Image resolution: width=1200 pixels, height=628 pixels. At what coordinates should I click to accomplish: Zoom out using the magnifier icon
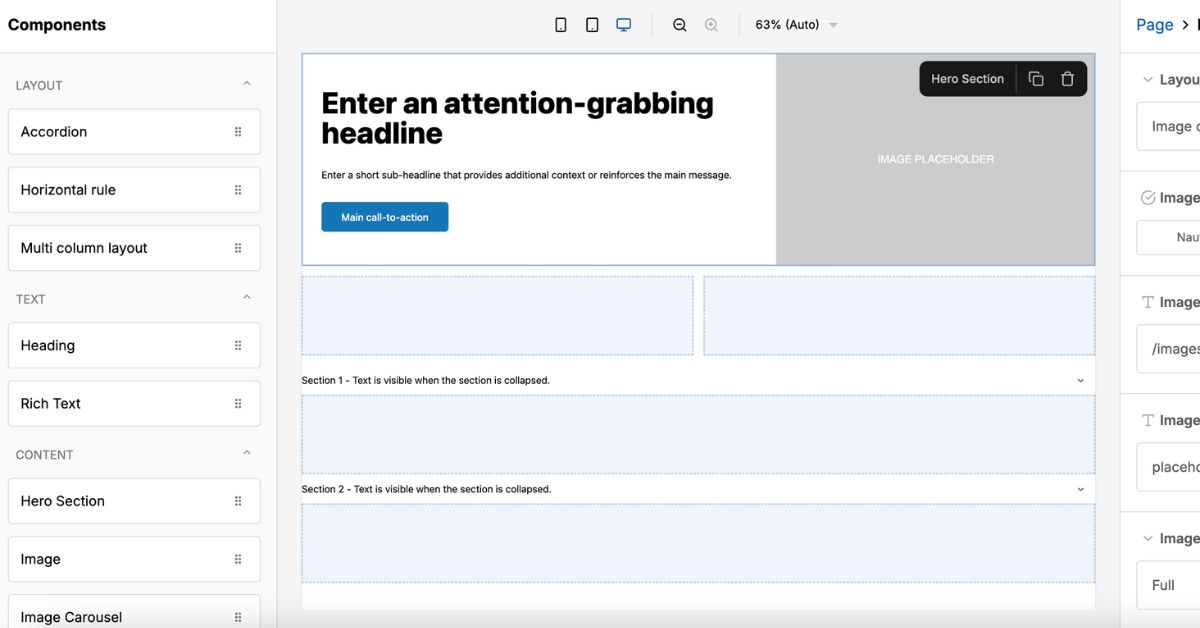680,24
